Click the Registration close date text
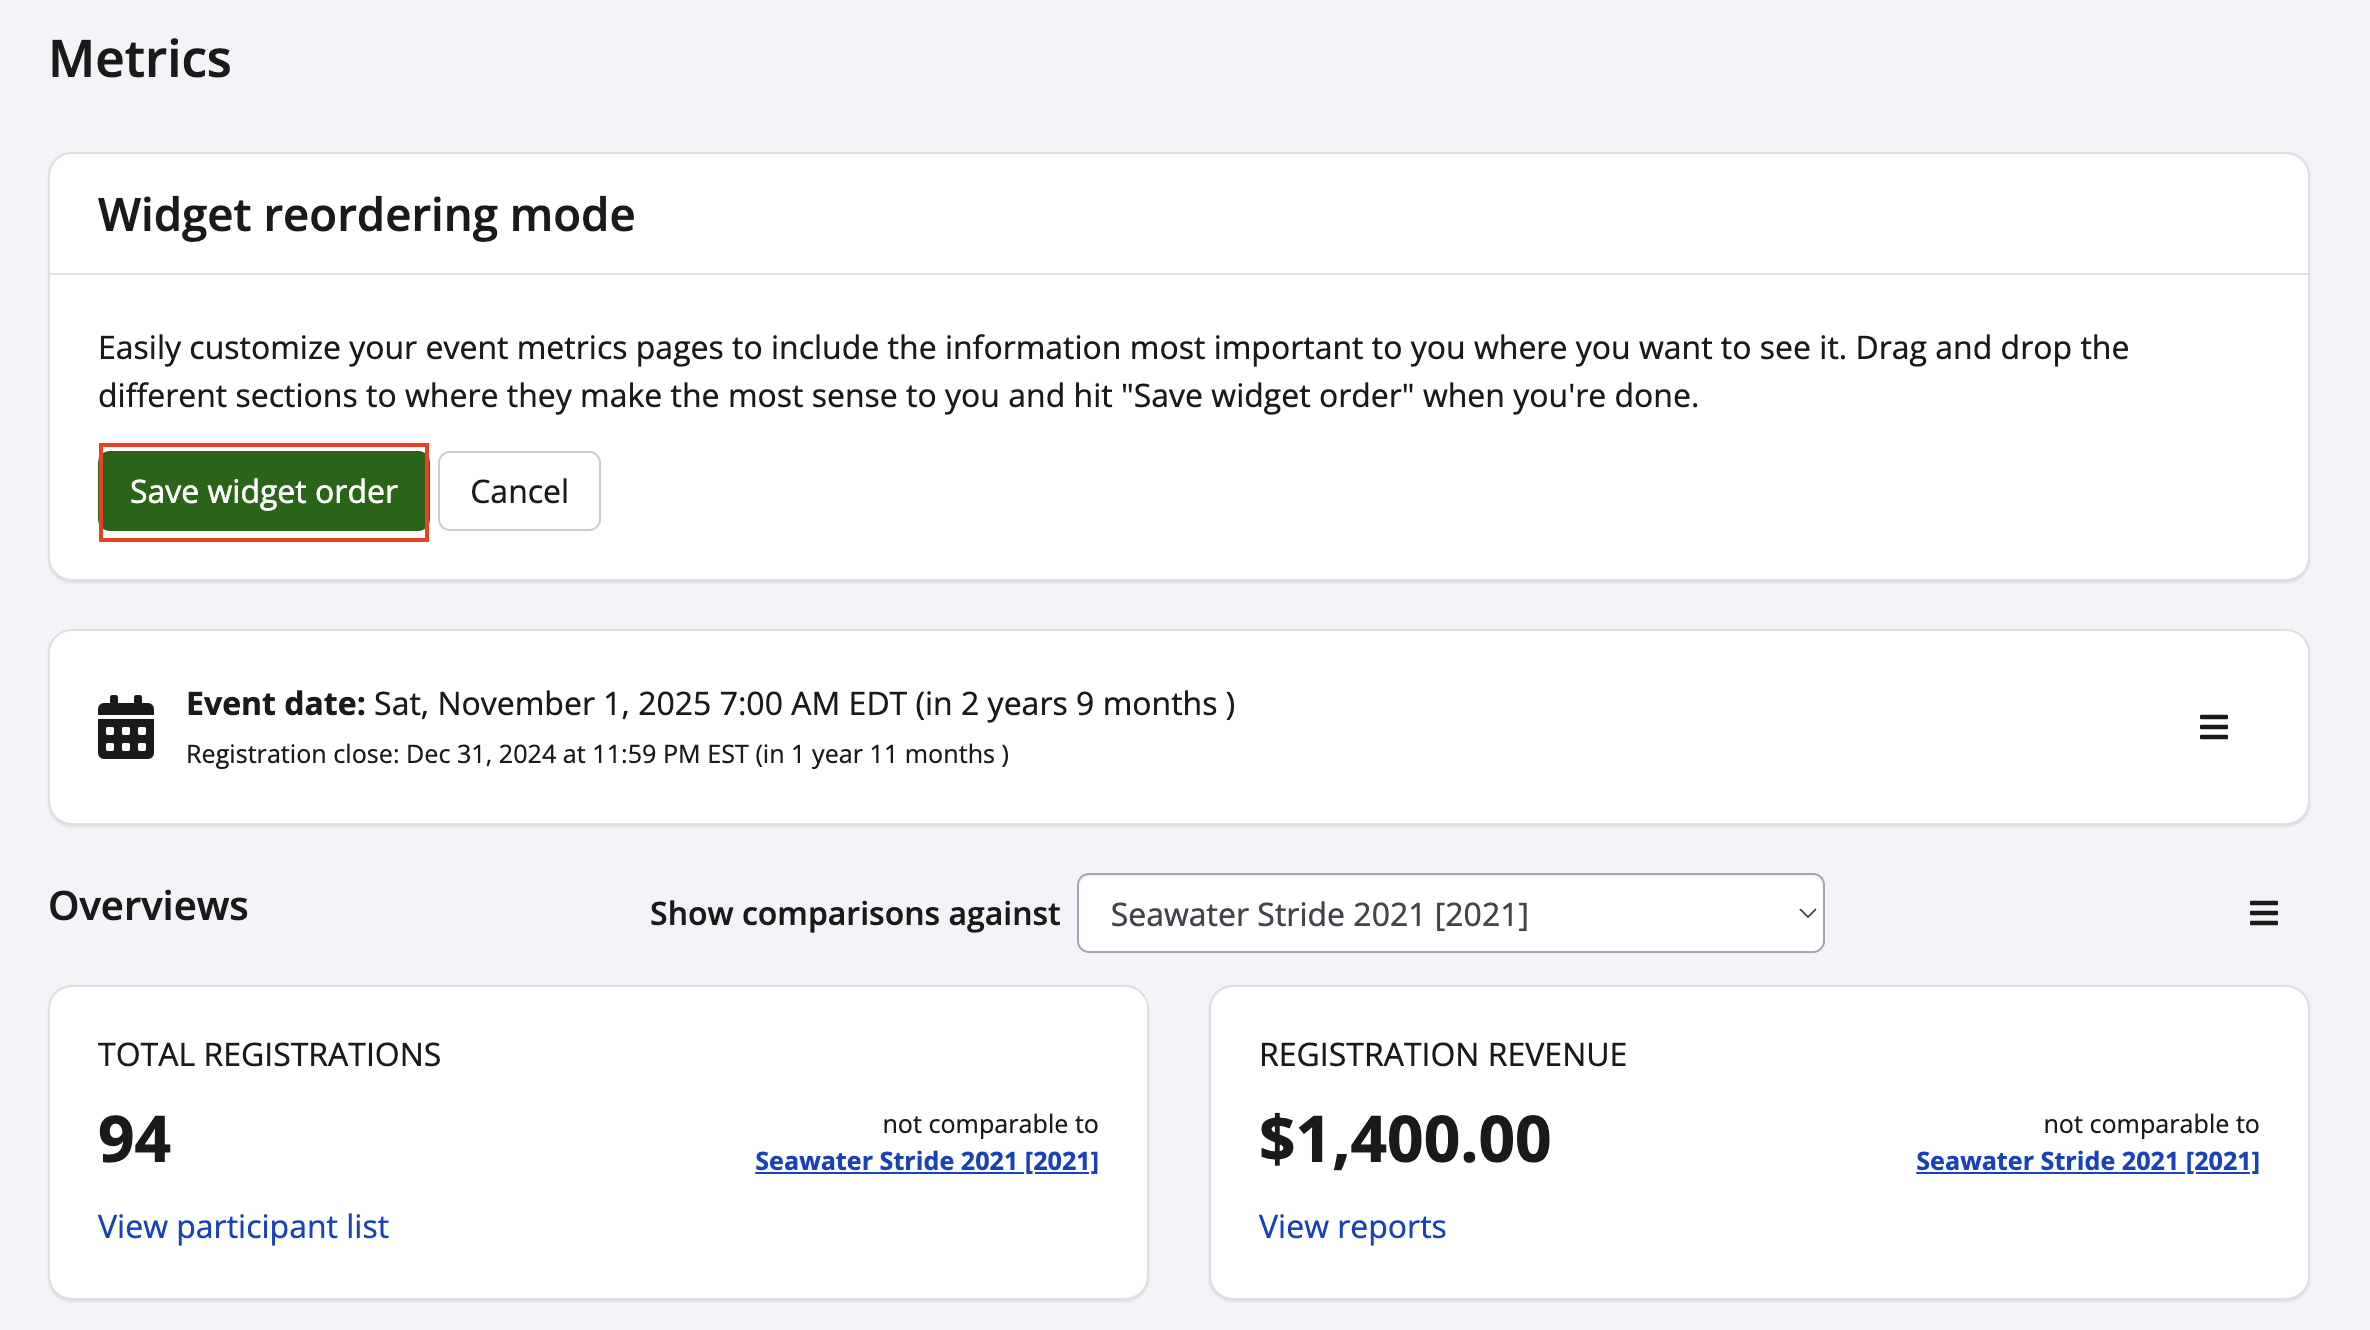Image resolution: width=2370 pixels, height=1330 pixels. click(597, 754)
